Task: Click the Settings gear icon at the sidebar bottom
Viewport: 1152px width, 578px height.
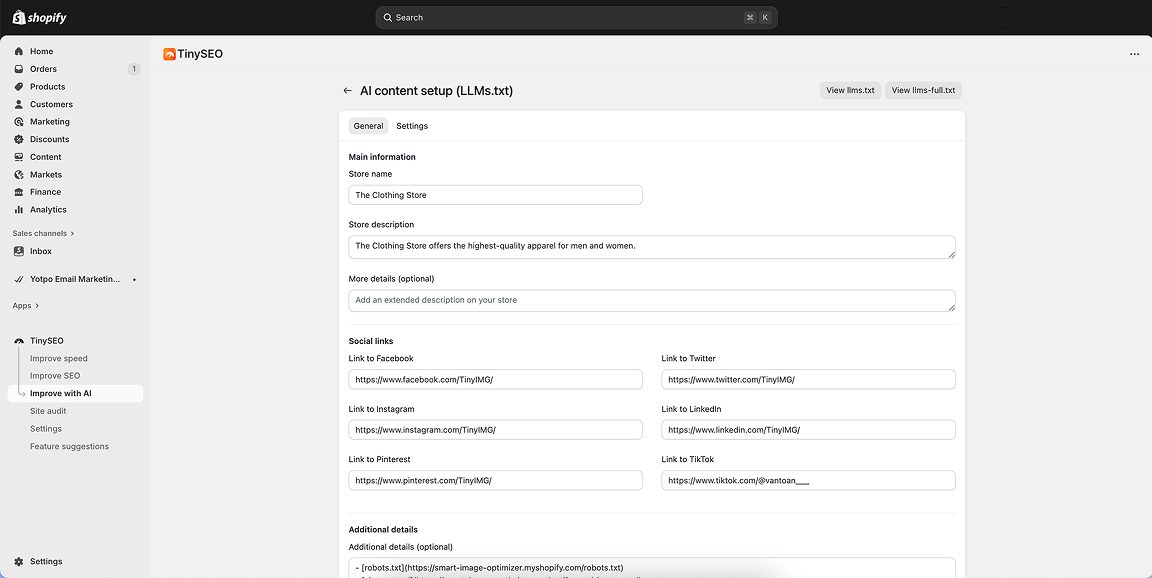Action: point(19,561)
